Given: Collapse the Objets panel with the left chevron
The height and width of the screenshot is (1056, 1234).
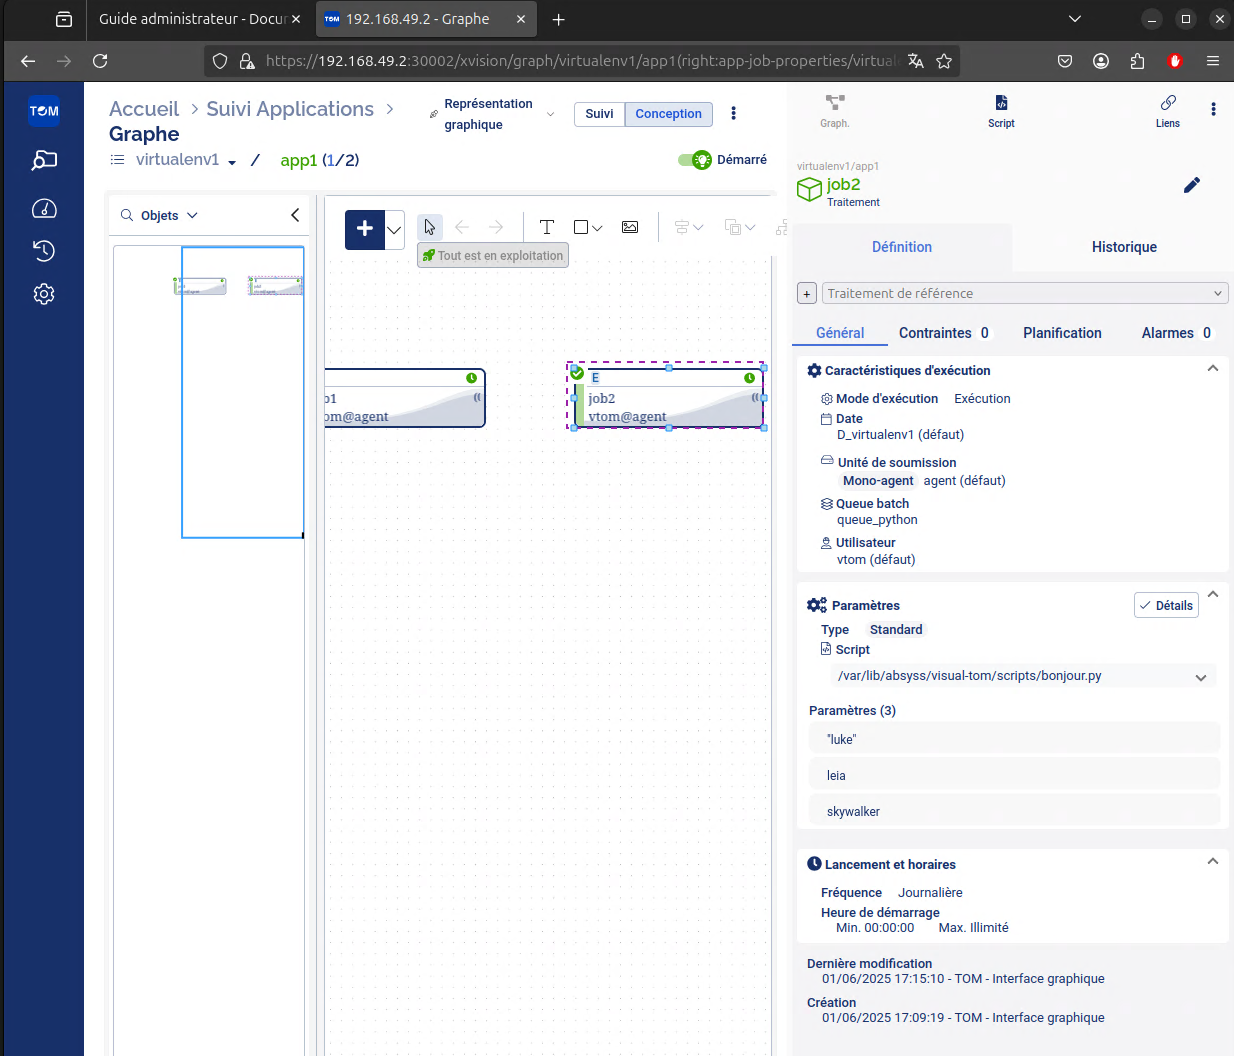Looking at the screenshot, I should pos(295,215).
